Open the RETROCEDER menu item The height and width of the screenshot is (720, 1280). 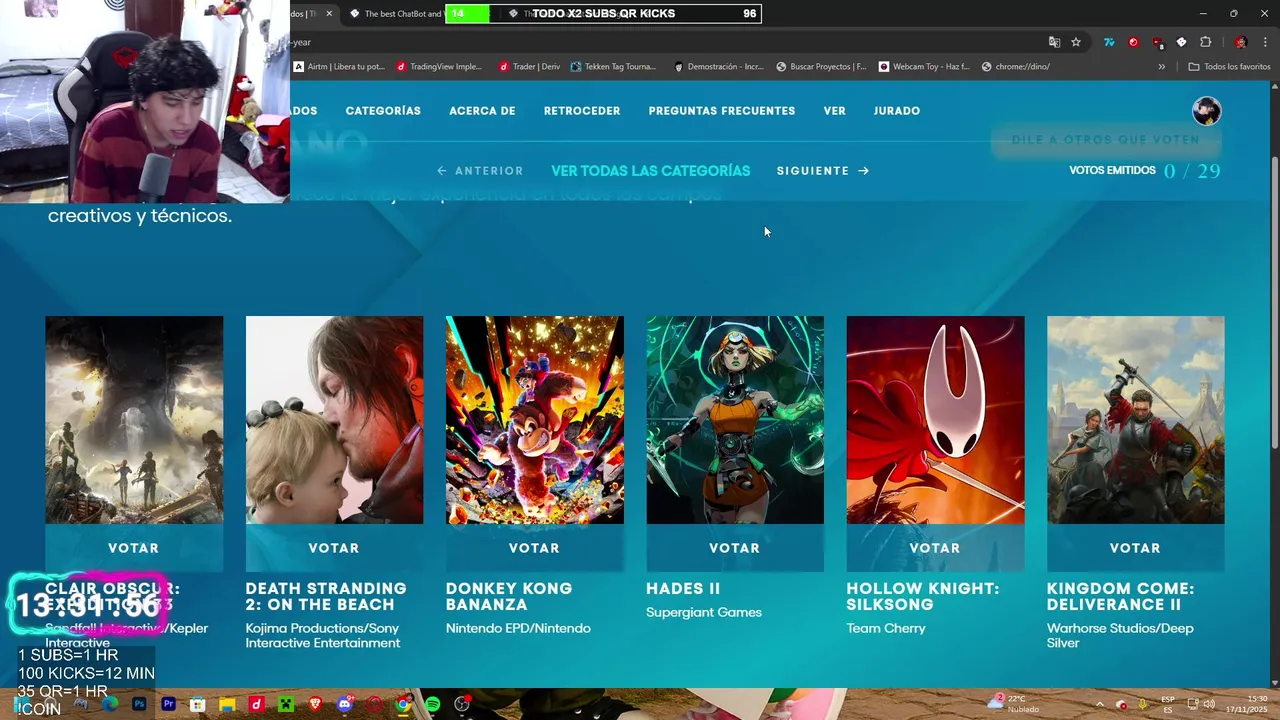[582, 111]
